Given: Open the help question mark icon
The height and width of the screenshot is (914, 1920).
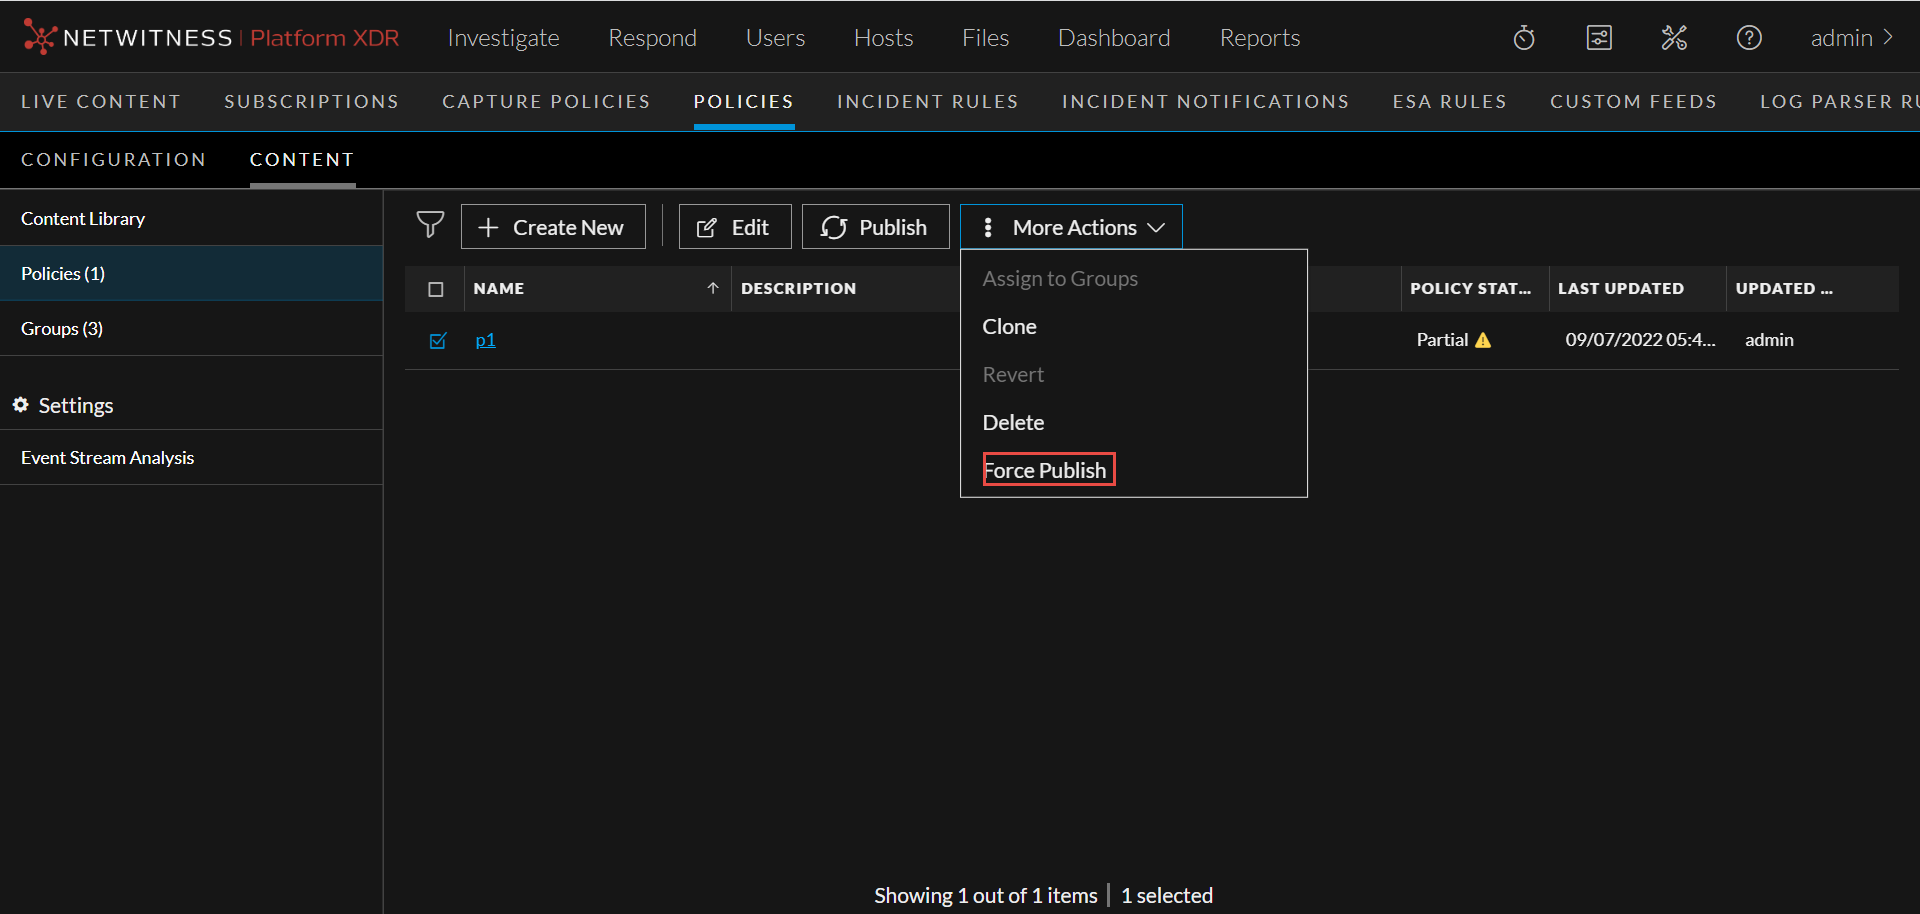Looking at the screenshot, I should pyautogui.click(x=1749, y=38).
